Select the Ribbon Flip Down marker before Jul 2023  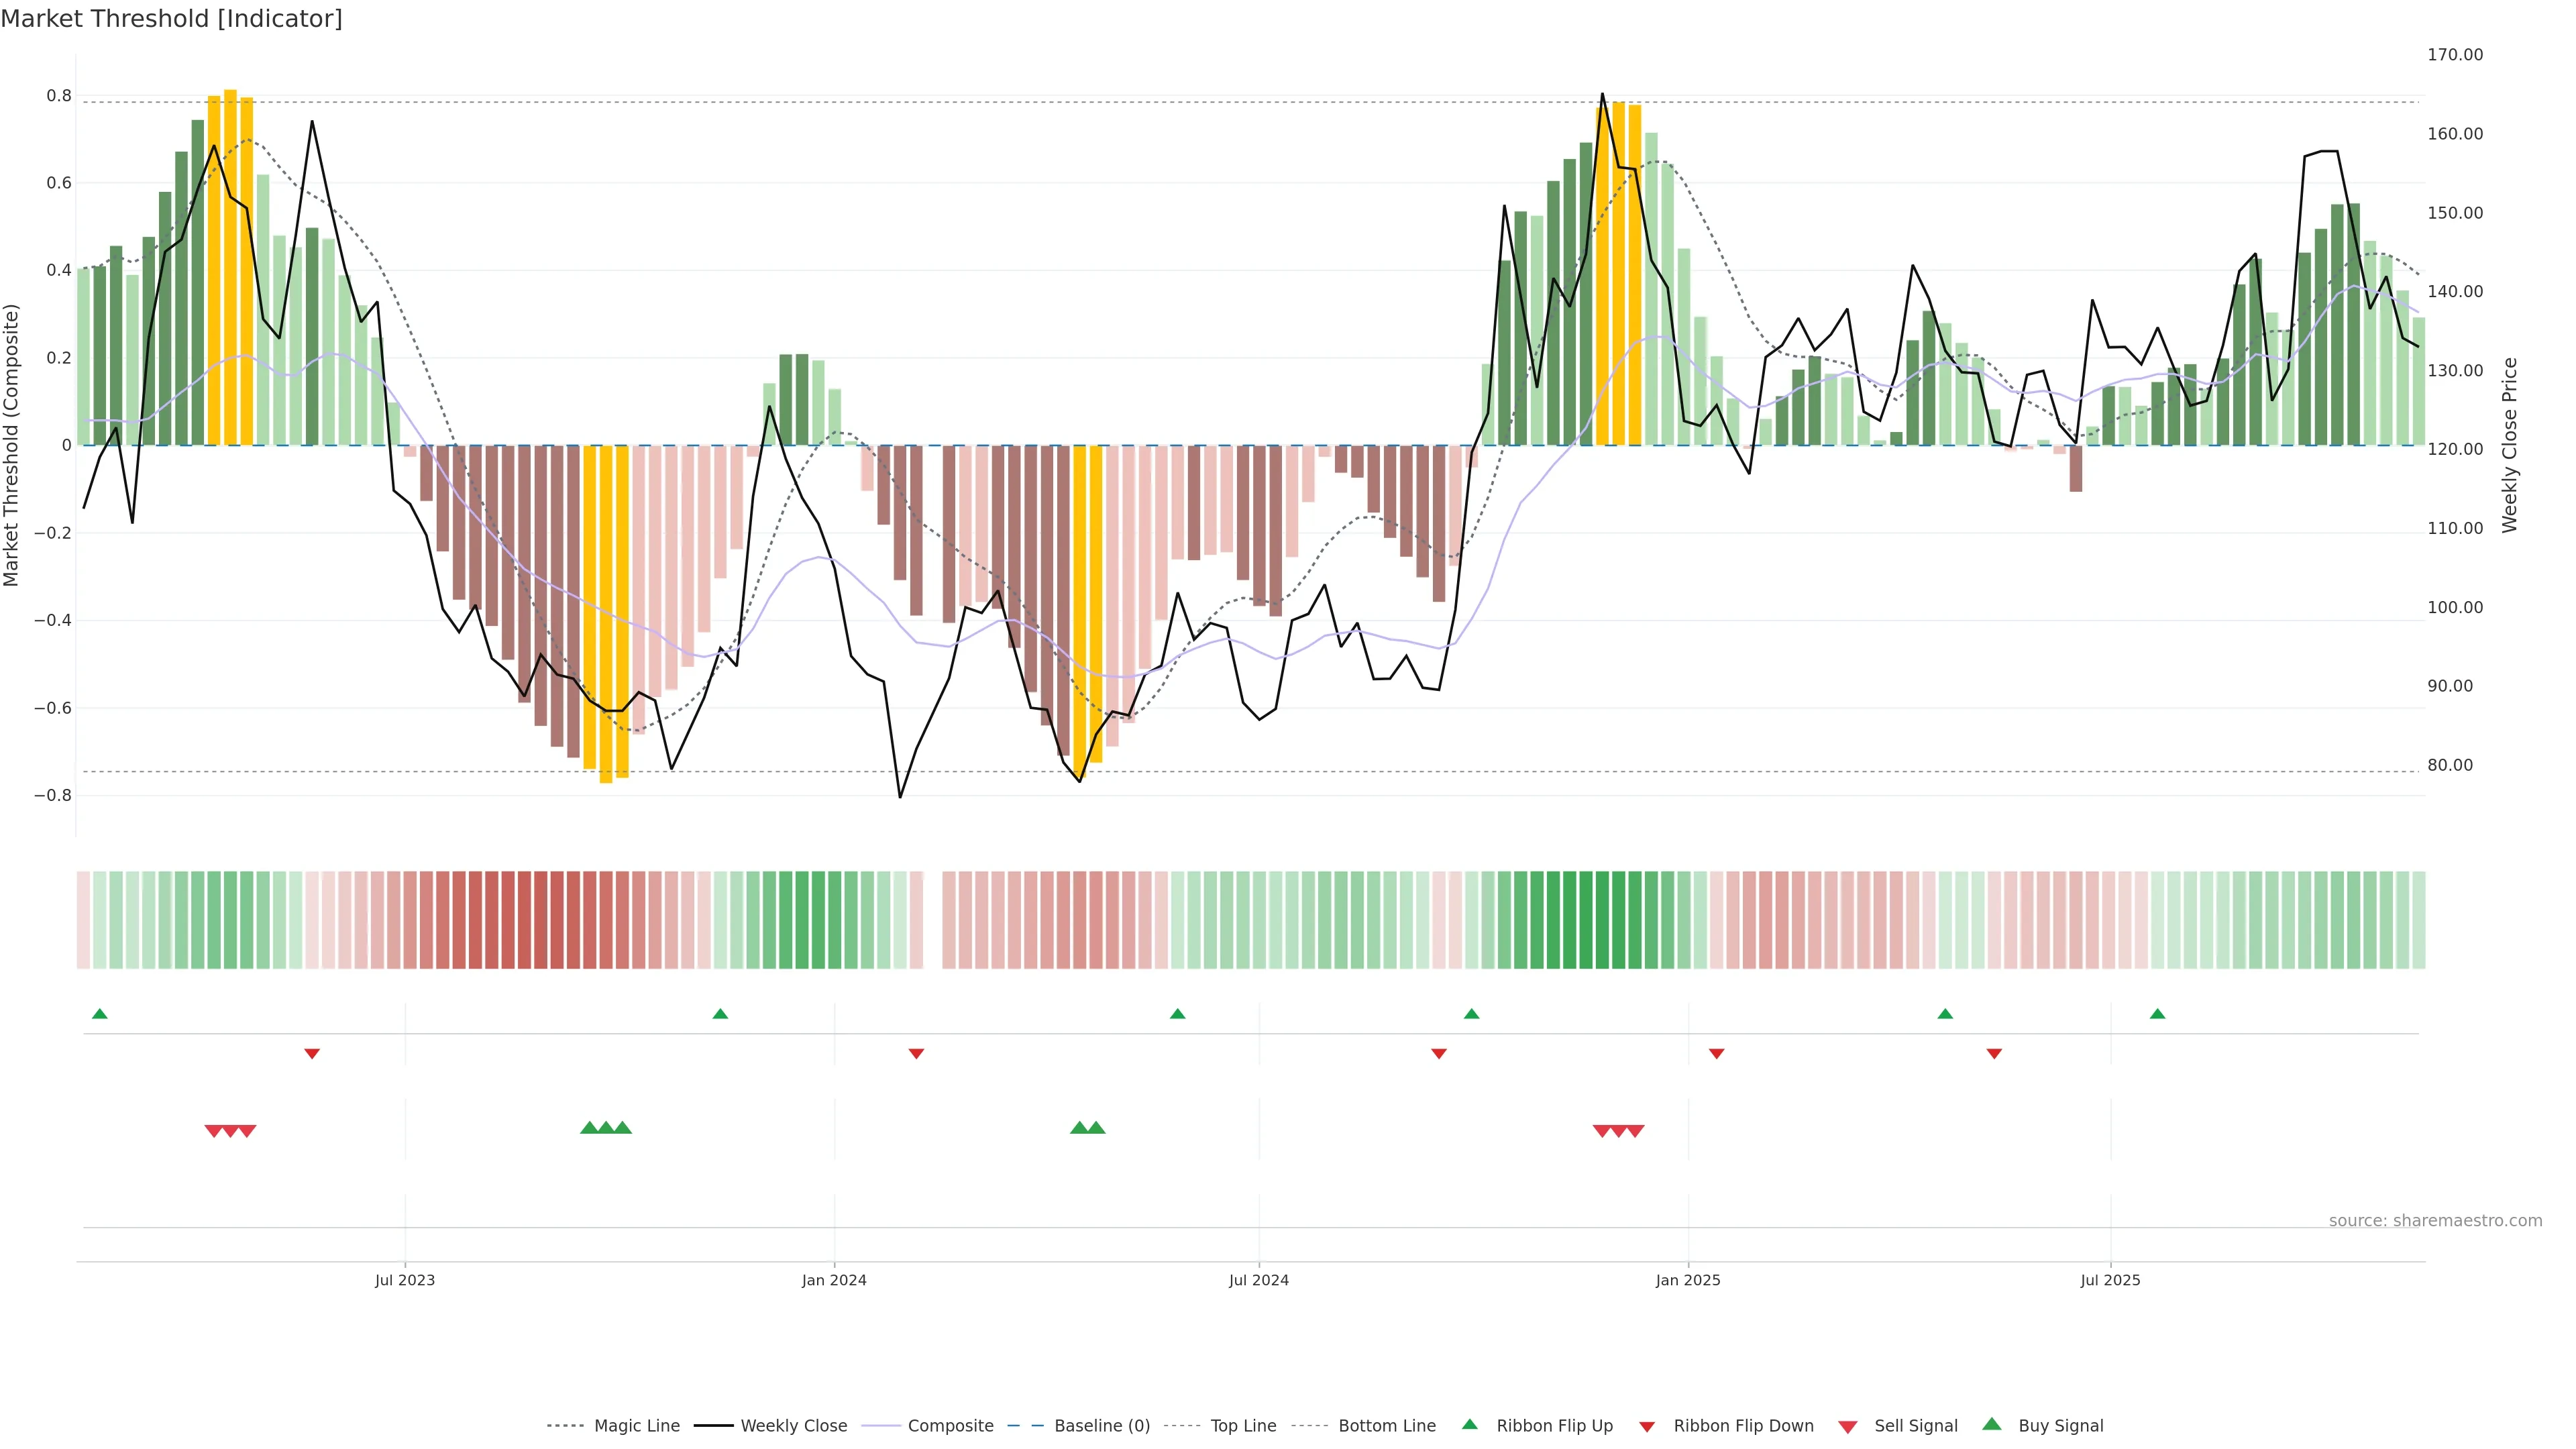click(x=312, y=1053)
